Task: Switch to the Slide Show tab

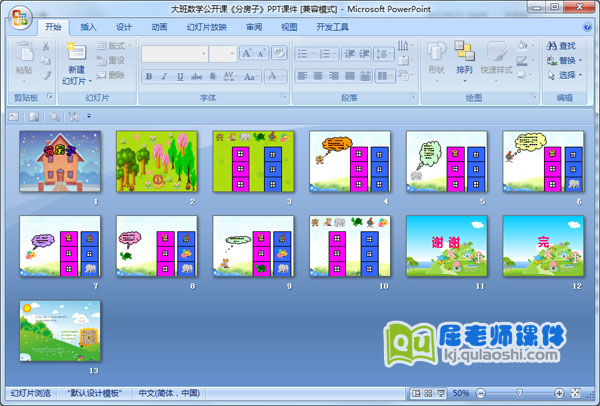Action: coord(207,27)
